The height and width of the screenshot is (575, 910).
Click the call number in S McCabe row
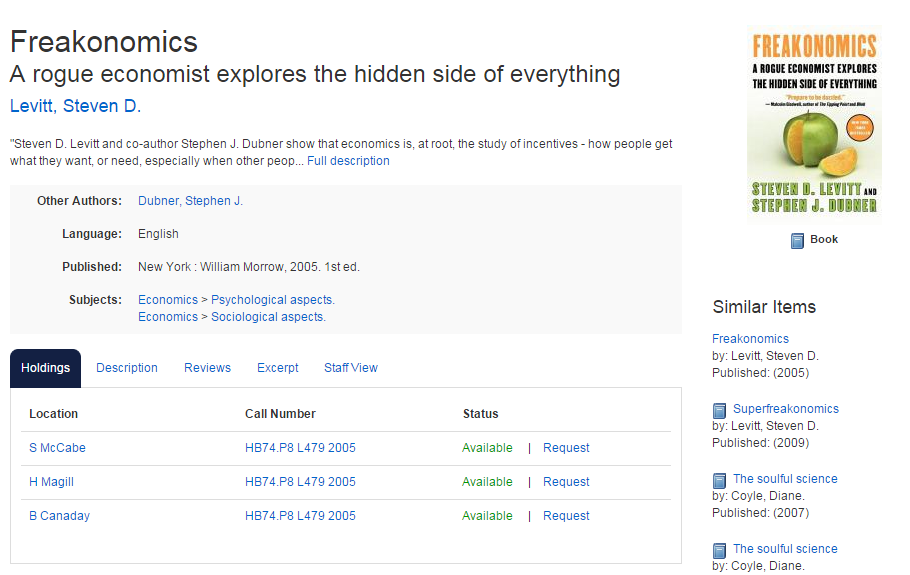300,448
